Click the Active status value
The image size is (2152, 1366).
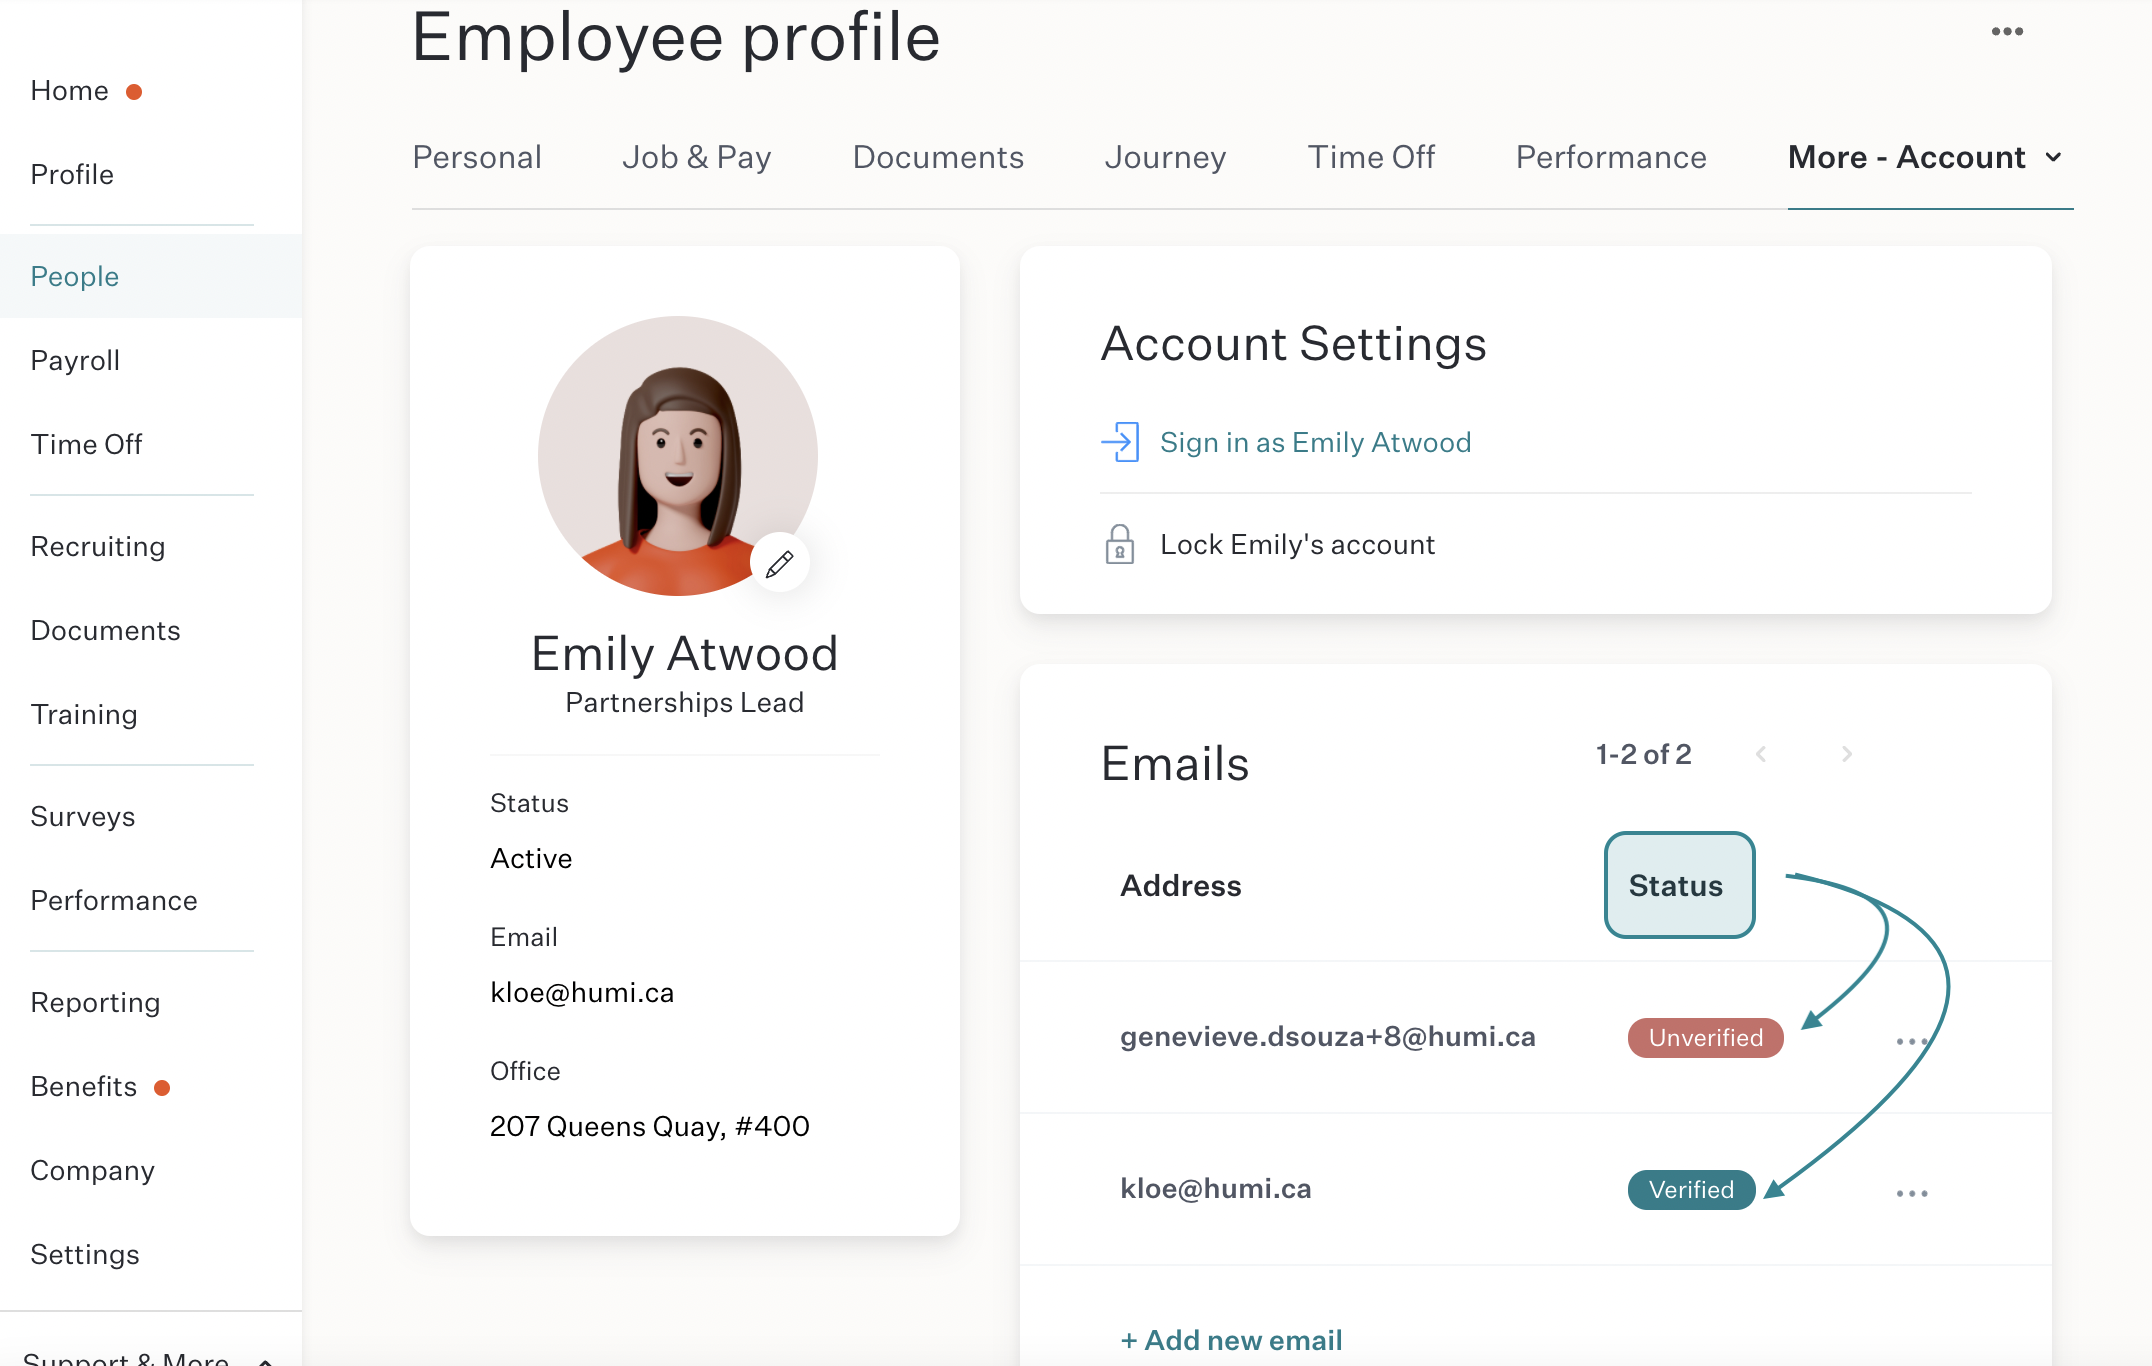(531, 859)
